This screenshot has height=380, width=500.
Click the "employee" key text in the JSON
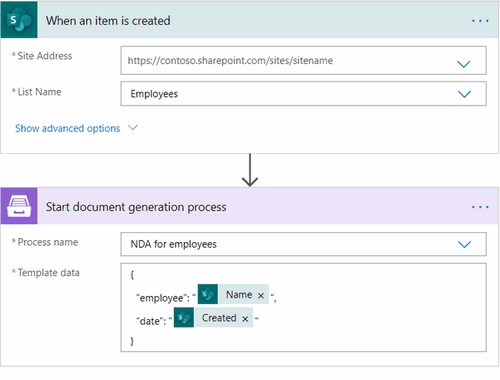(x=162, y=298)
